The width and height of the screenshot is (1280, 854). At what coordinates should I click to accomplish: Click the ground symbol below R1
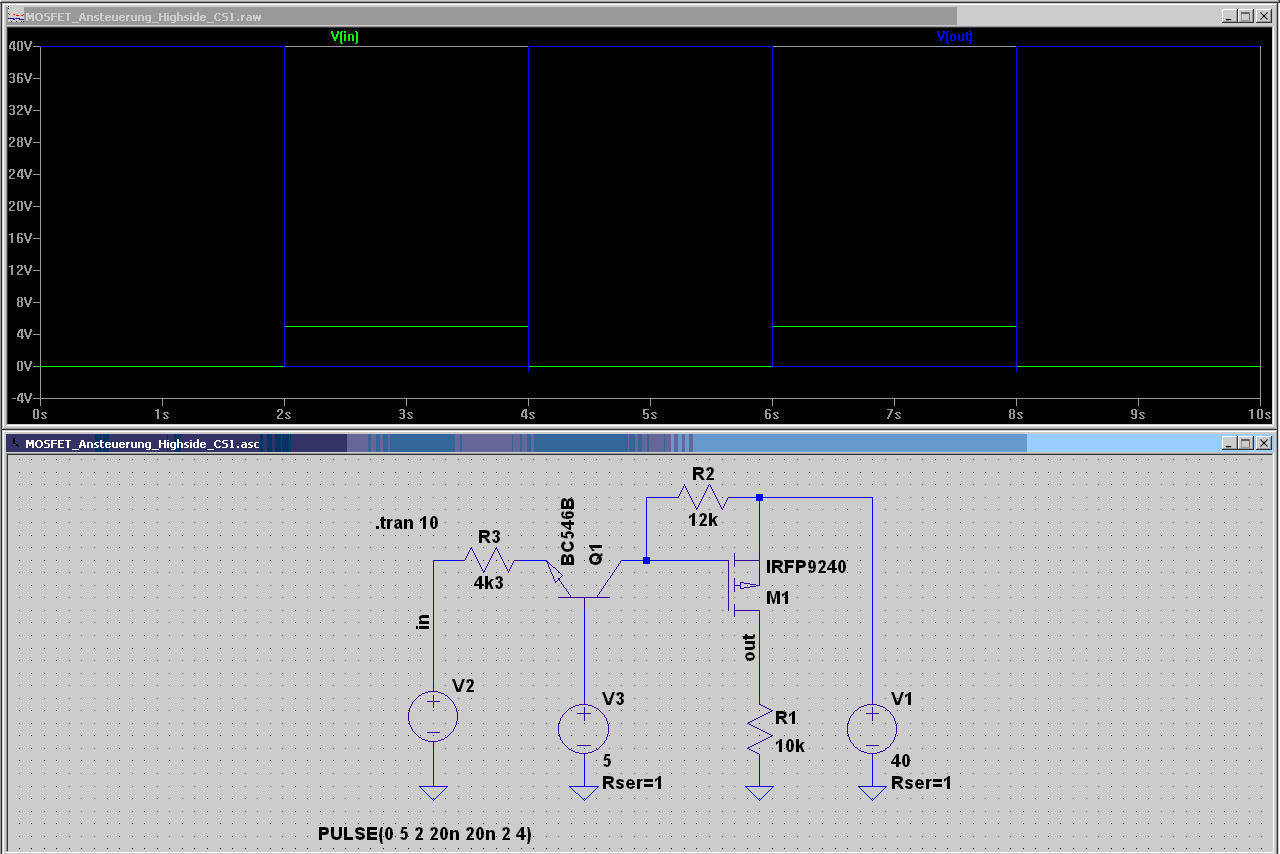click(760, 793)
